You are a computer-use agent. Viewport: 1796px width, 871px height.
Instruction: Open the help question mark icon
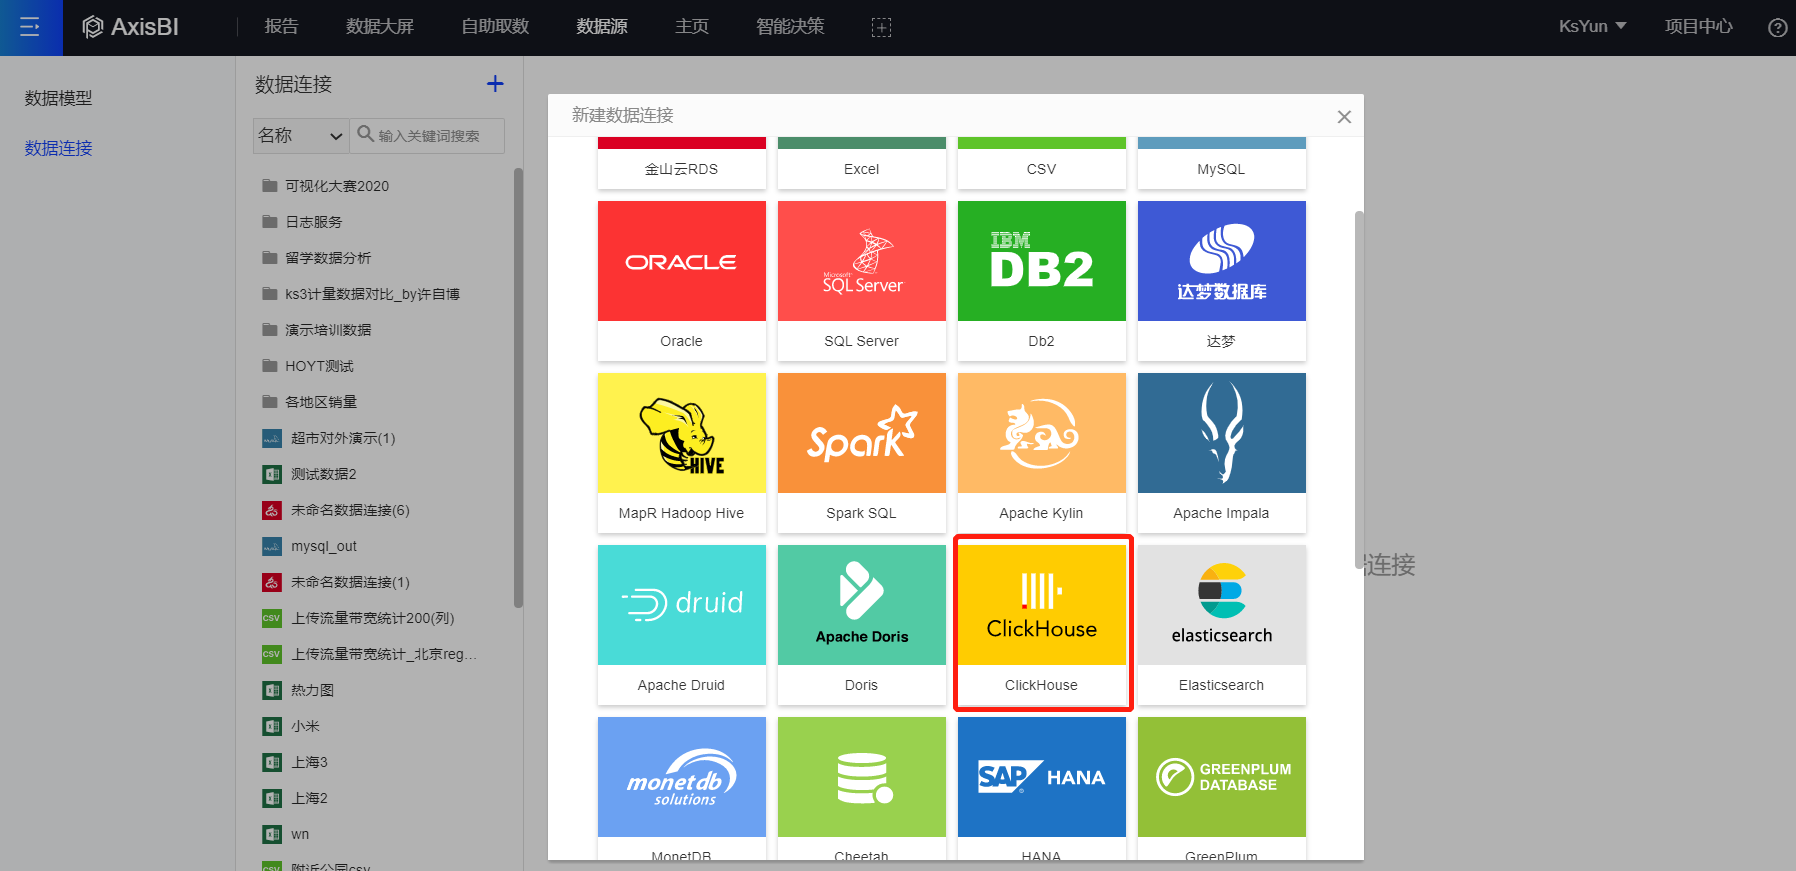click(1777, 27)
